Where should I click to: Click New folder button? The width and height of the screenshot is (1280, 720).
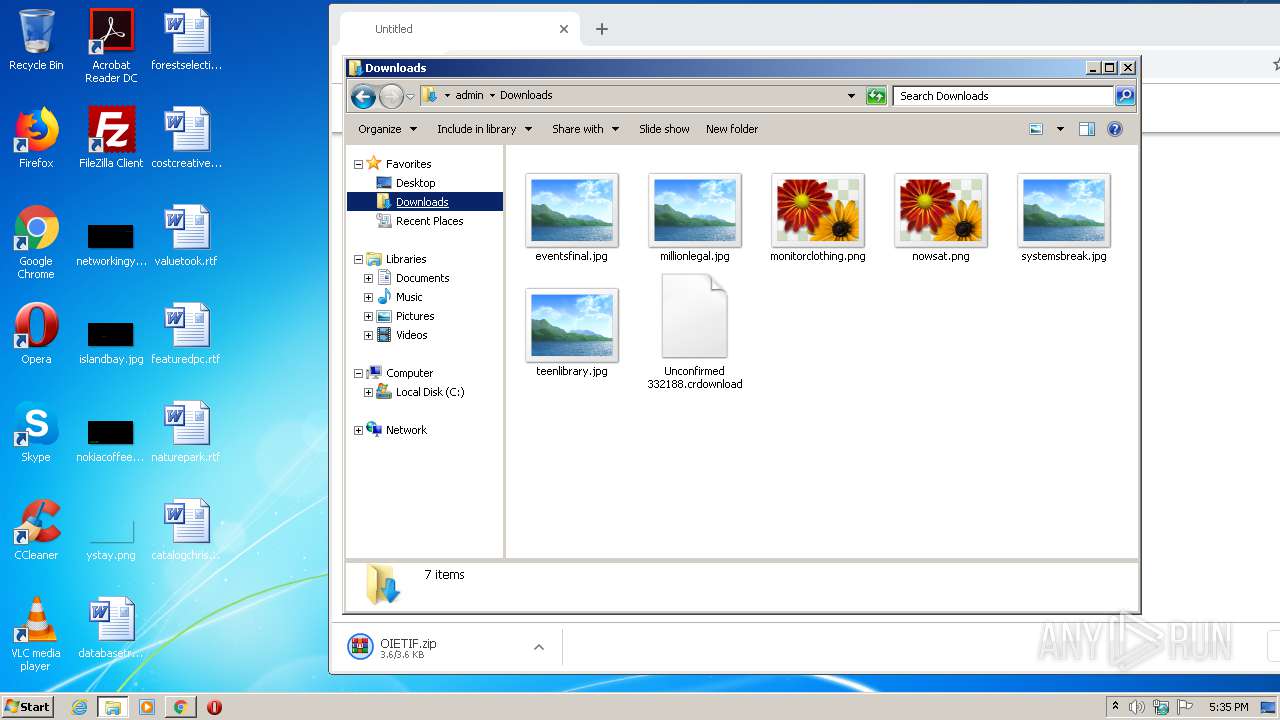[x=732, y=129]
